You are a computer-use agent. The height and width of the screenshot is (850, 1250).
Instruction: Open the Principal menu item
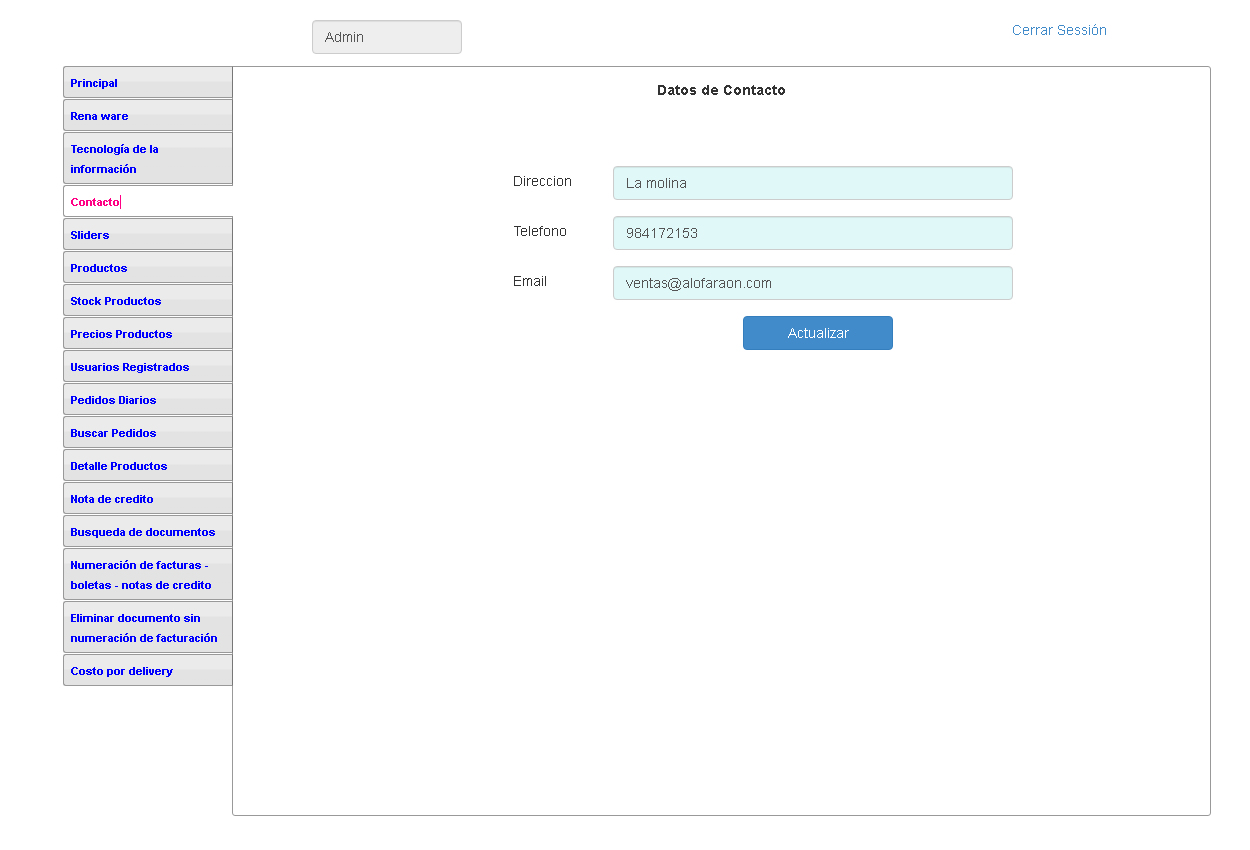(94, 83)
